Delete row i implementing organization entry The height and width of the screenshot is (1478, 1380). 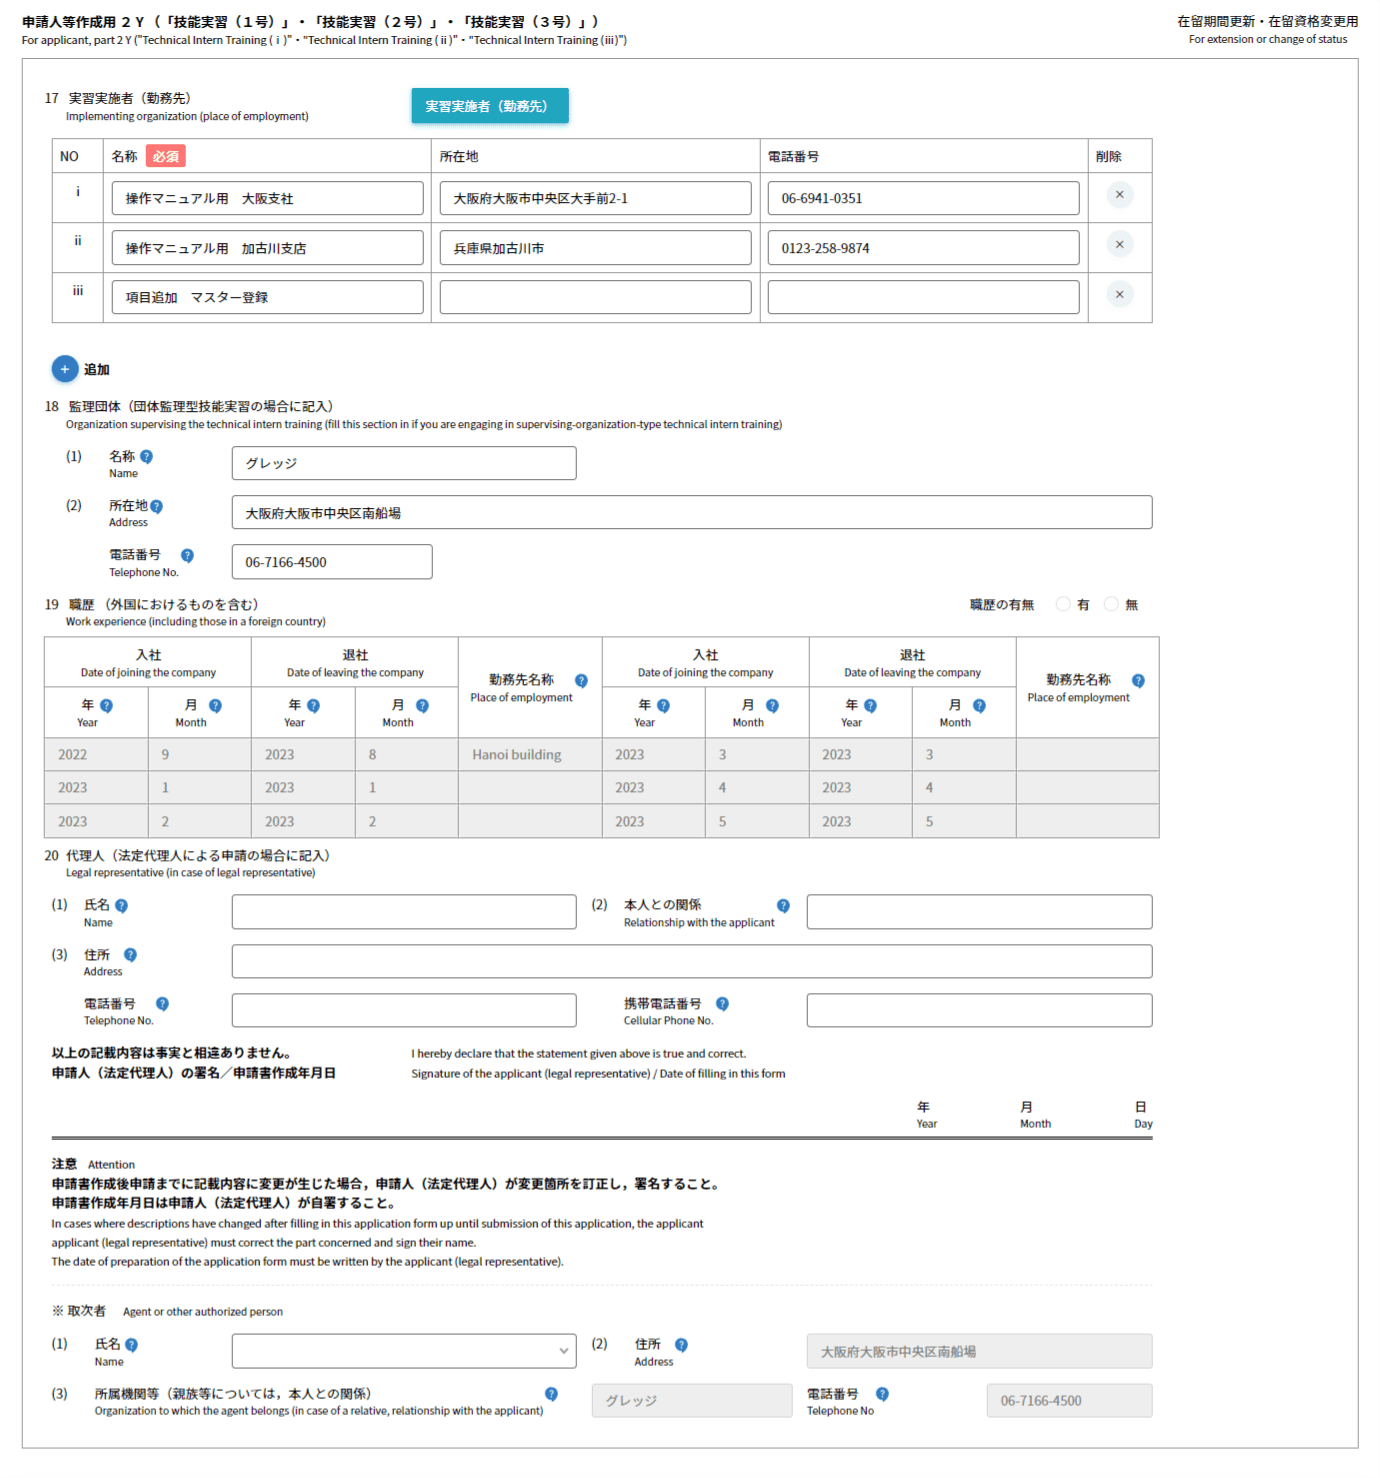point(1119,195)
